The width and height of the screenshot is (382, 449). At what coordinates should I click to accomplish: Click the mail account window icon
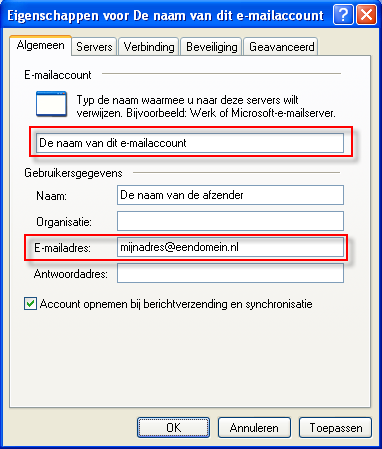(51, 104)
